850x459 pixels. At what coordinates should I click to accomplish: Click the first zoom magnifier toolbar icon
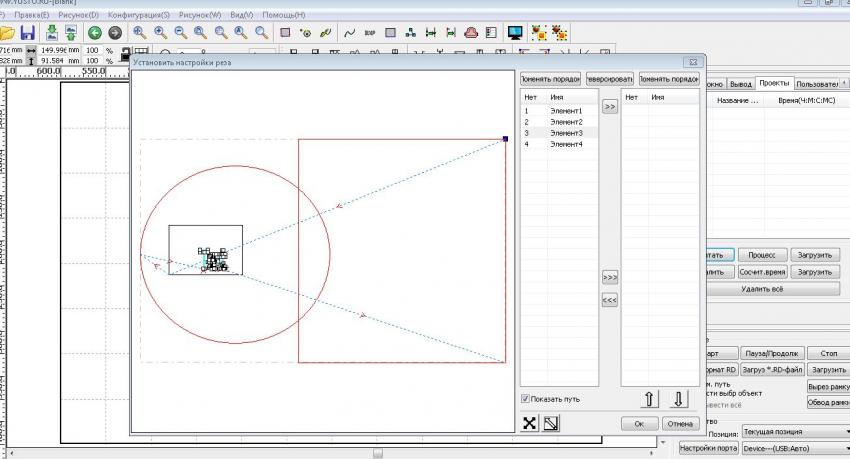click(141, 33)
